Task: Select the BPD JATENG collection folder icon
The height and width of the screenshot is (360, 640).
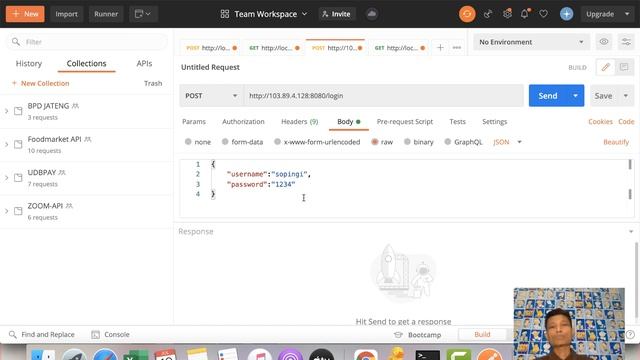Action: pos(18,111)
